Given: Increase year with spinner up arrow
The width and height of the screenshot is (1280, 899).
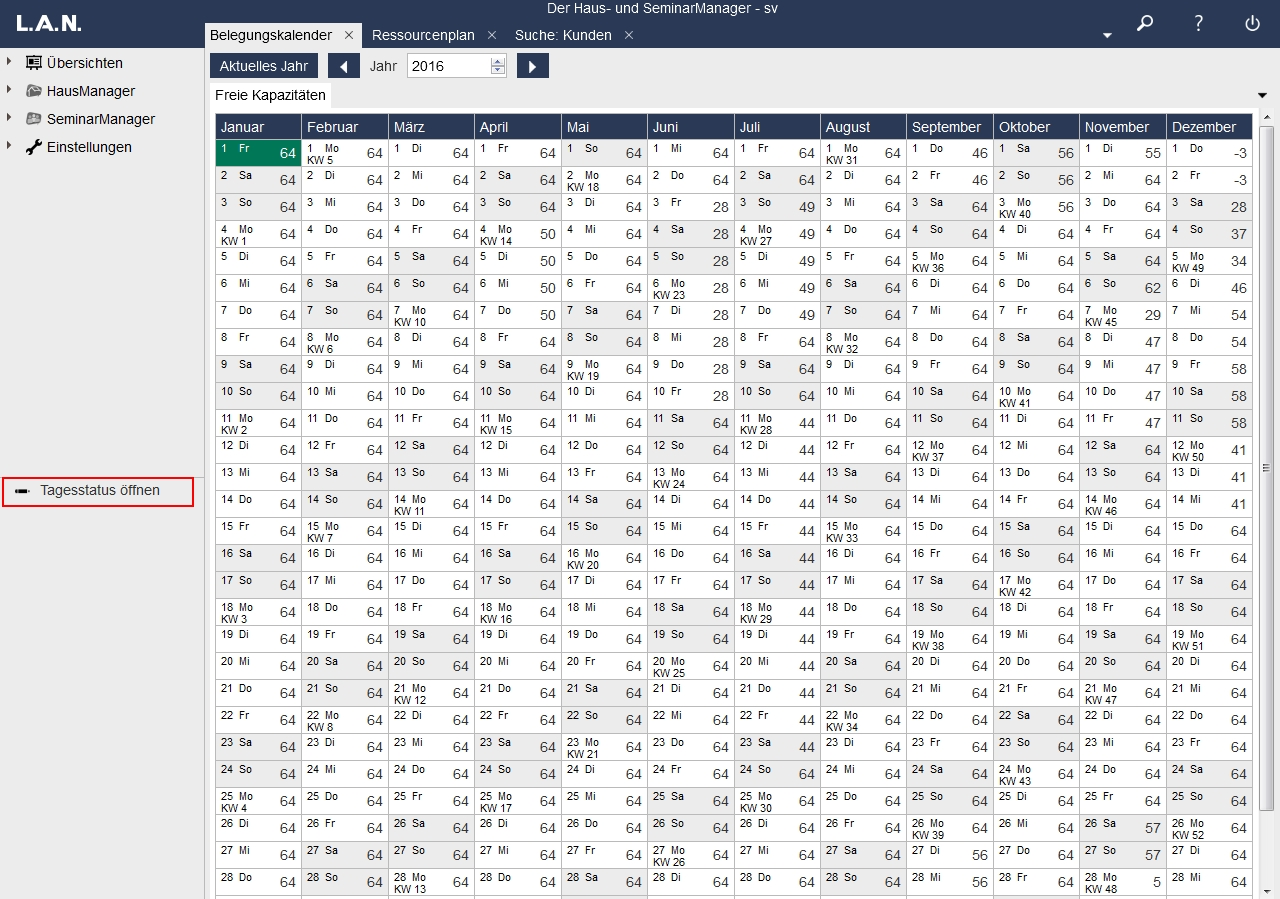Looking at the screenshot, I should click(x=498, y=61).
